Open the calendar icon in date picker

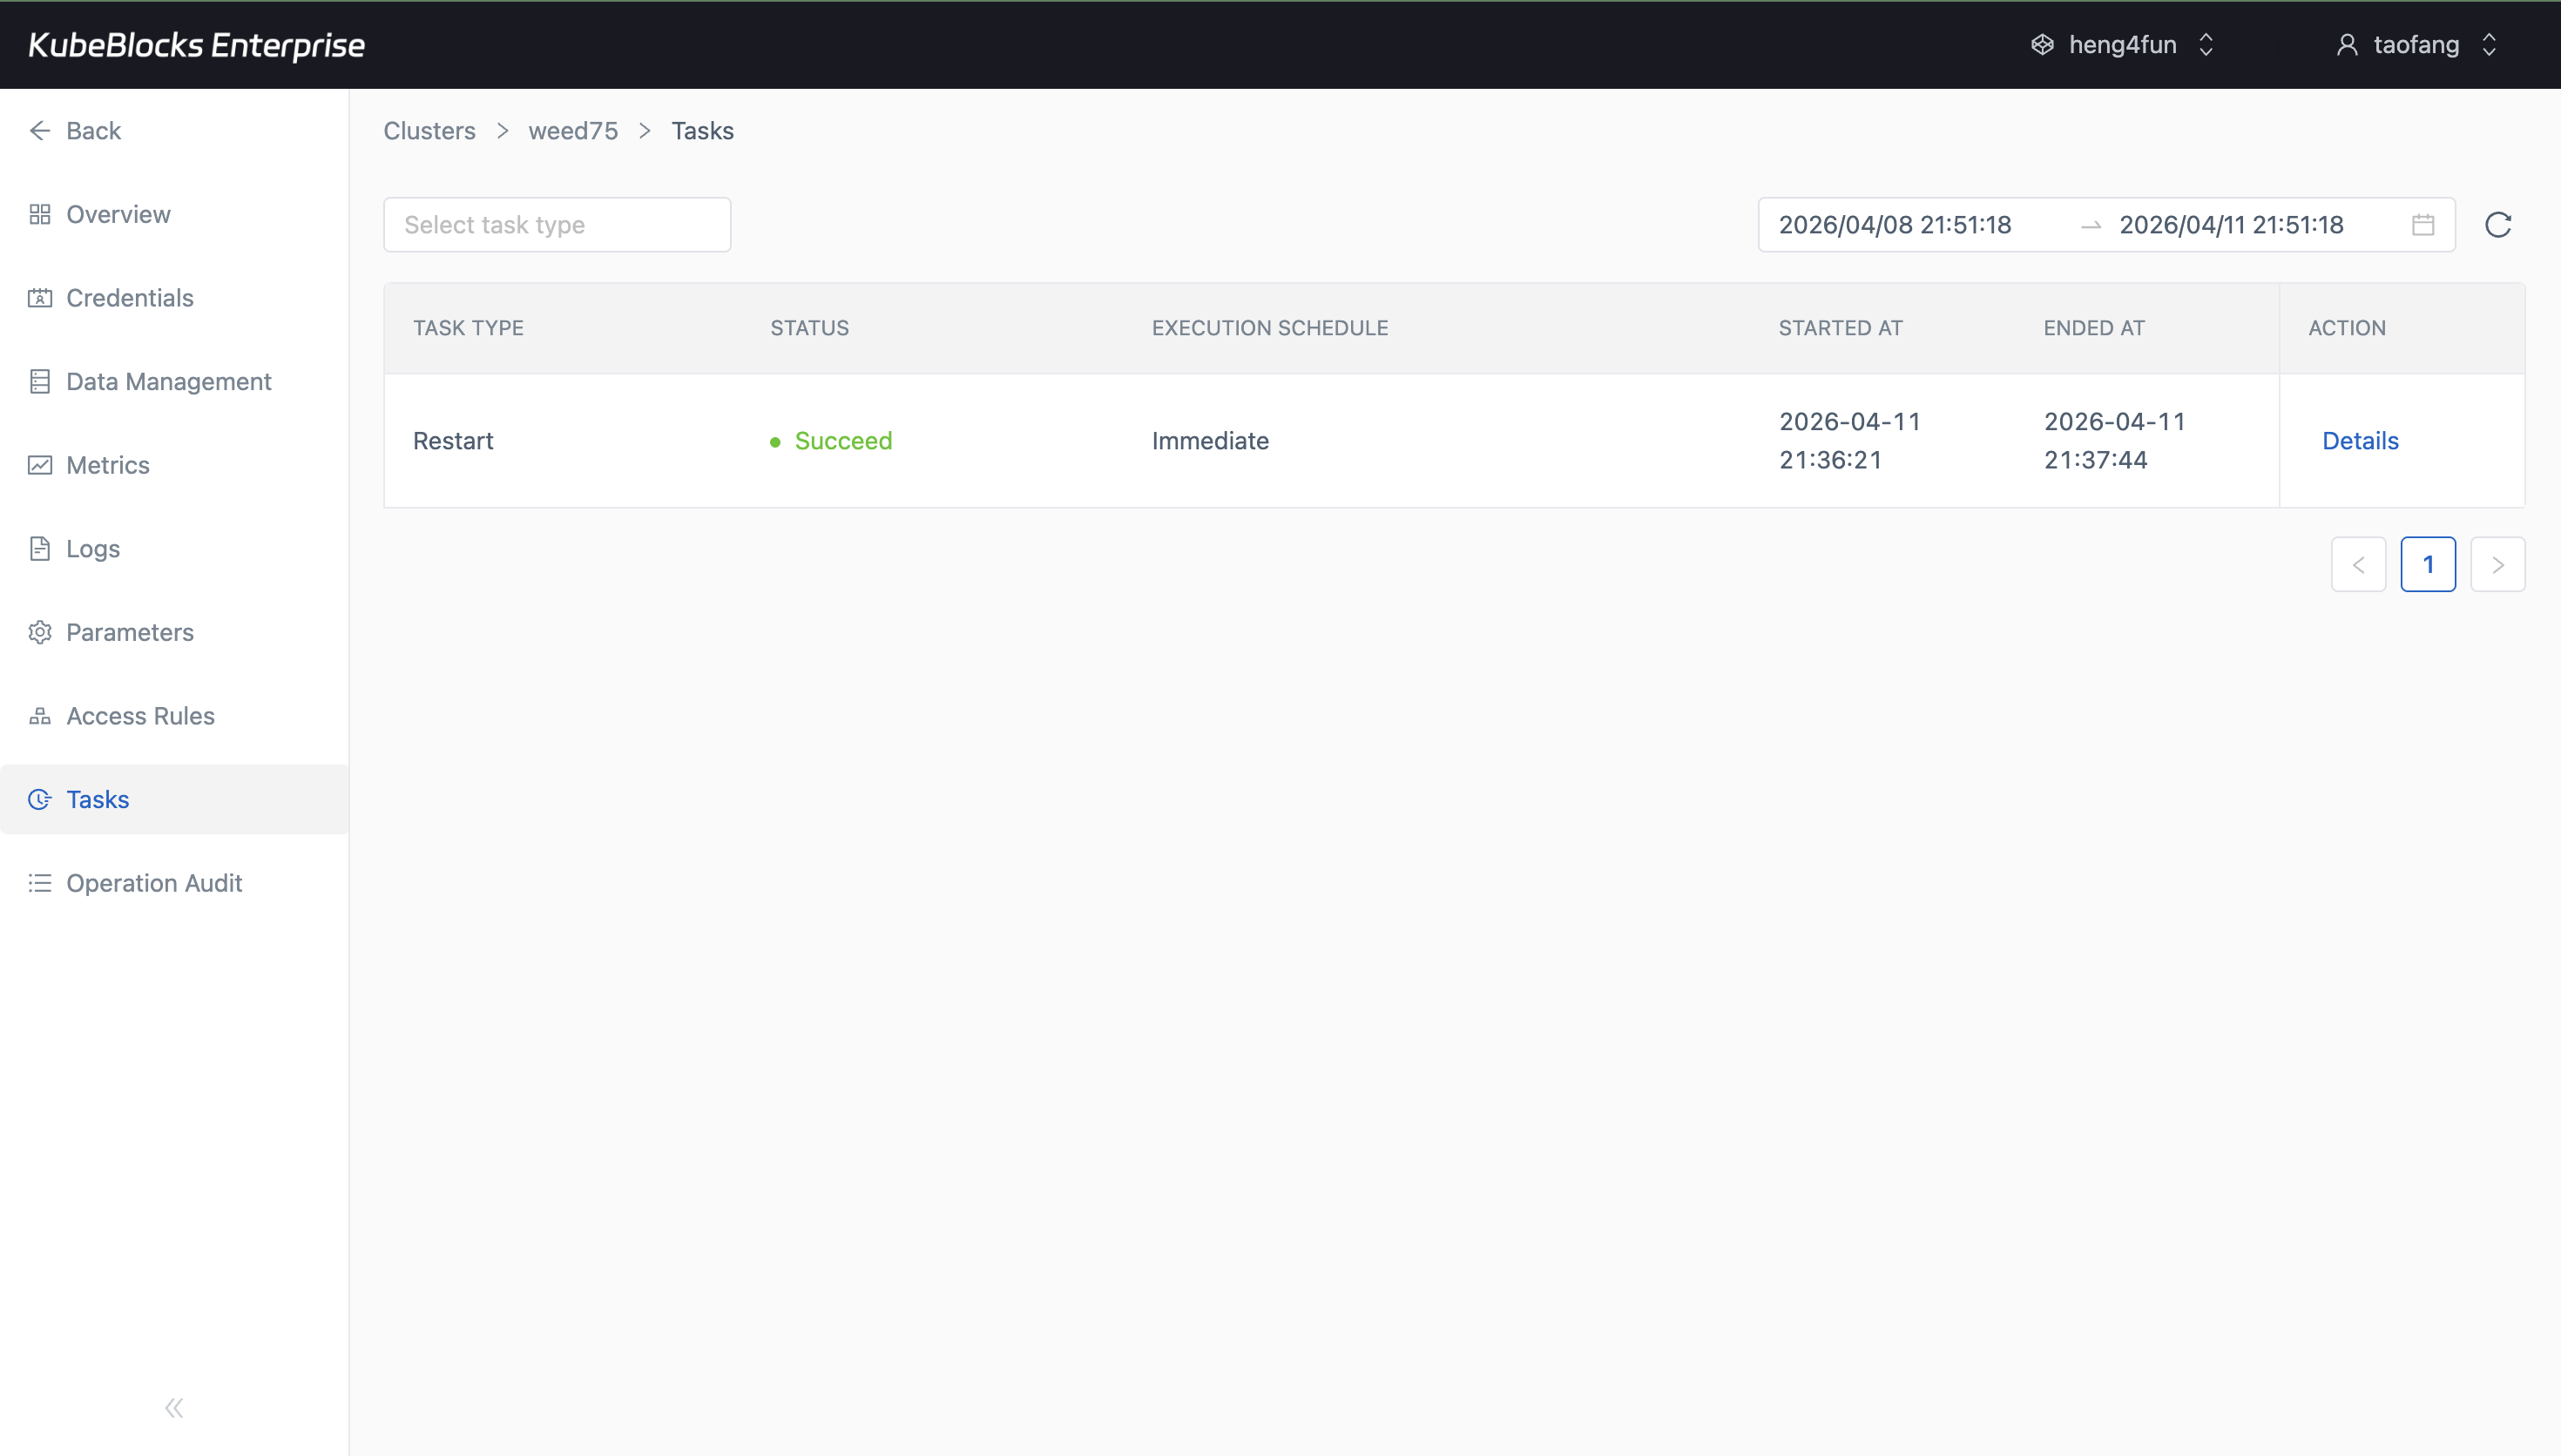[2422, 224]
